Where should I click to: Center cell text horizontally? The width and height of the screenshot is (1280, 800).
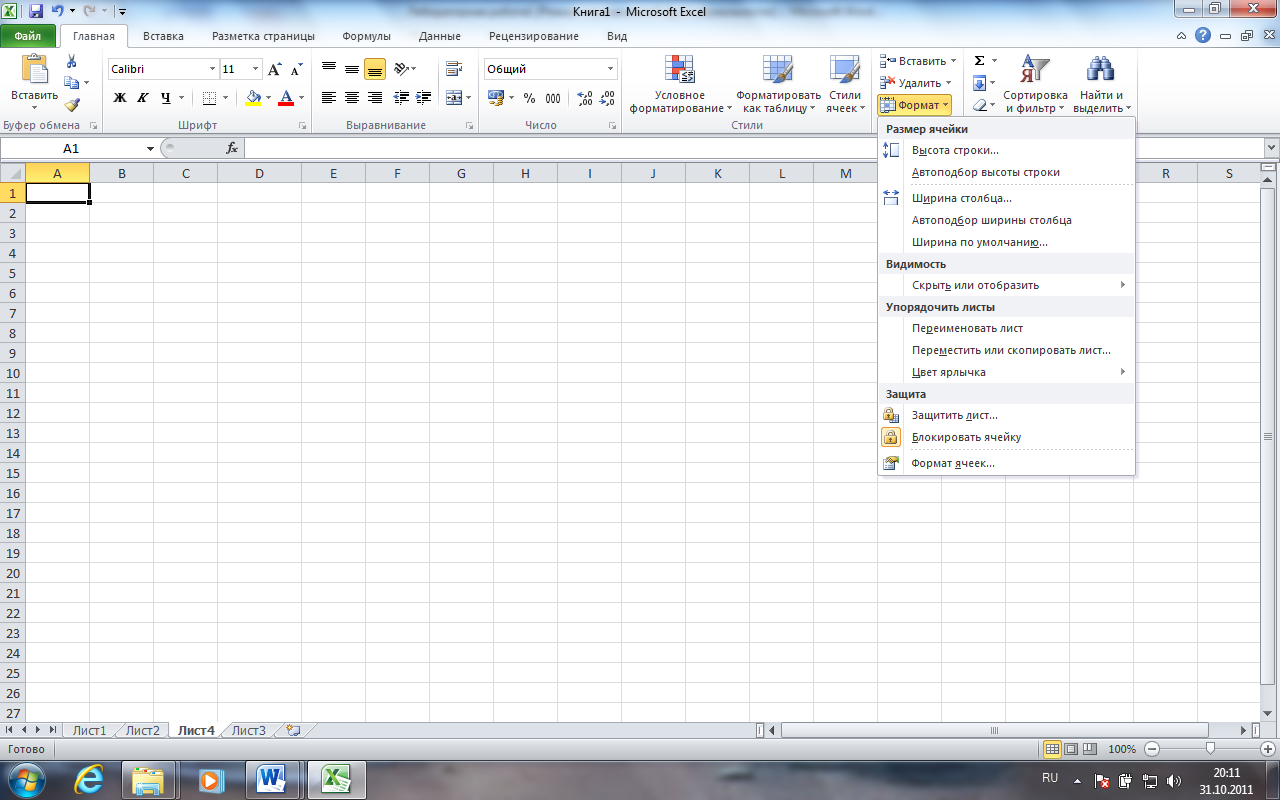click(352, 98)
